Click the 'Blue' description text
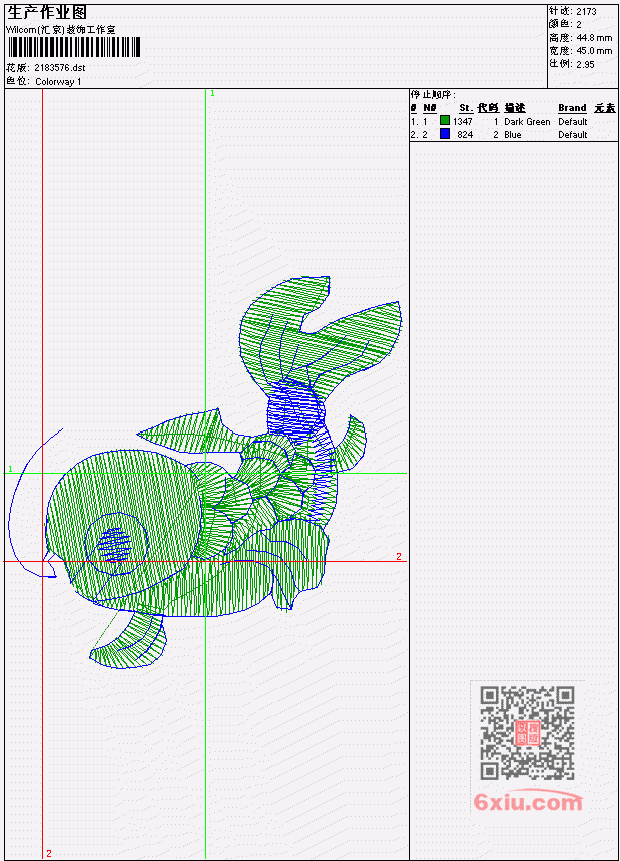This screenshot has width=620, height=861. tap(513, 135)
